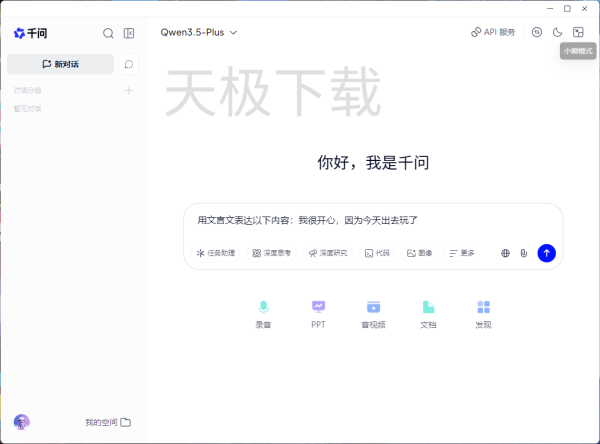Open the 发现 discover section
The width and height of the screenshot is (600, 444).
point(483,314)
